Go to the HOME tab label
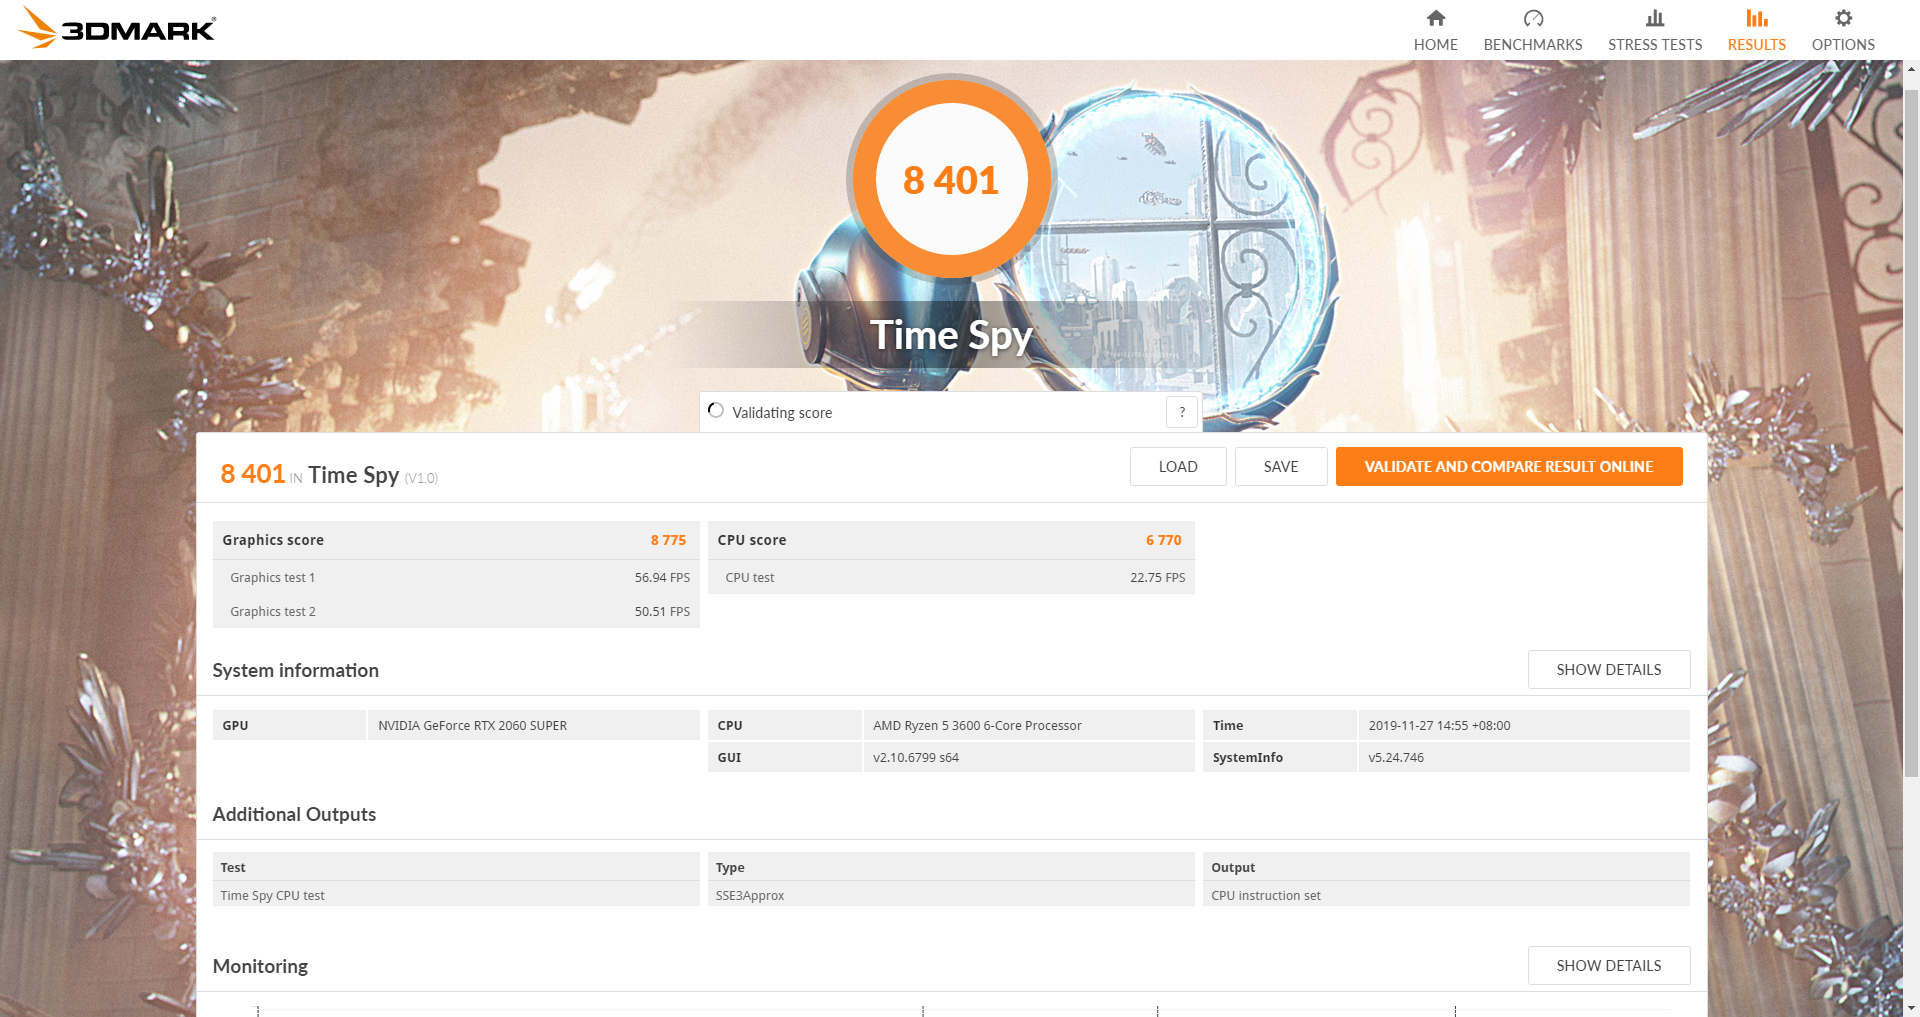 (x=1435, y=45)
